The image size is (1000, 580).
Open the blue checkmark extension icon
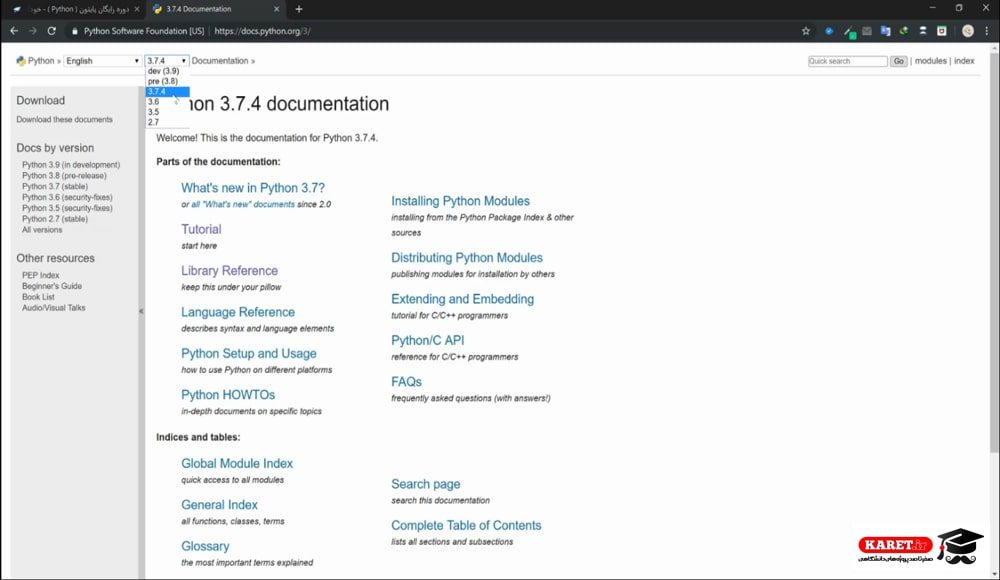pyautogui.click(x=828, y=31)
